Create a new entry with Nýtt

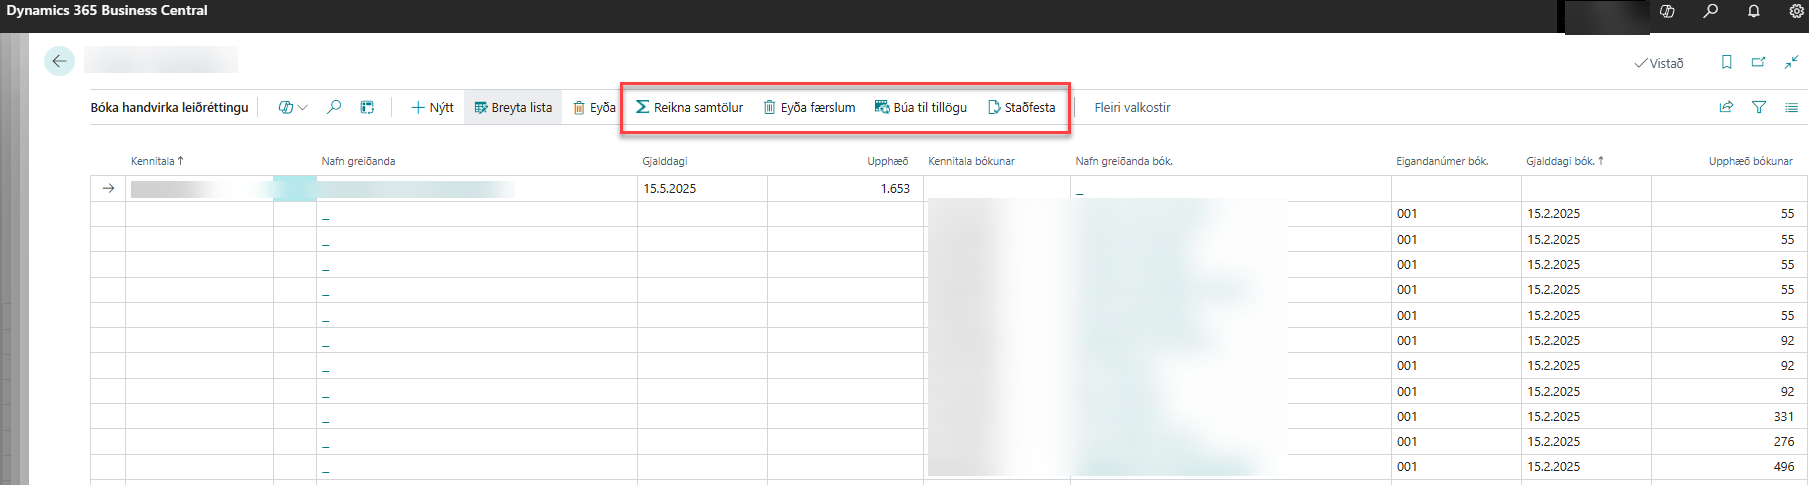pos(432,107)
